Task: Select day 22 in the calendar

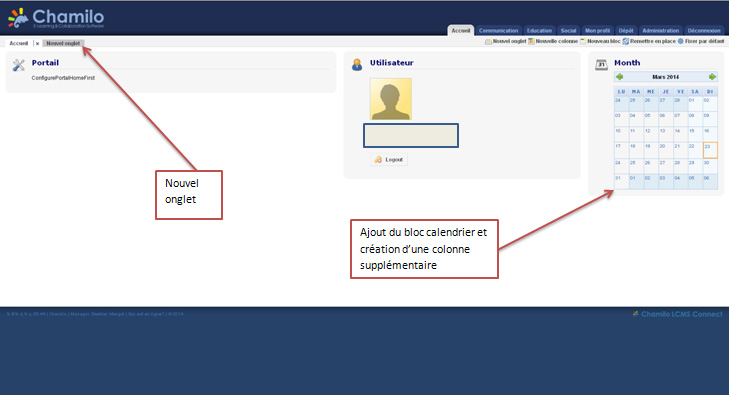Action: pyautogui.click(x=695, y=150)
